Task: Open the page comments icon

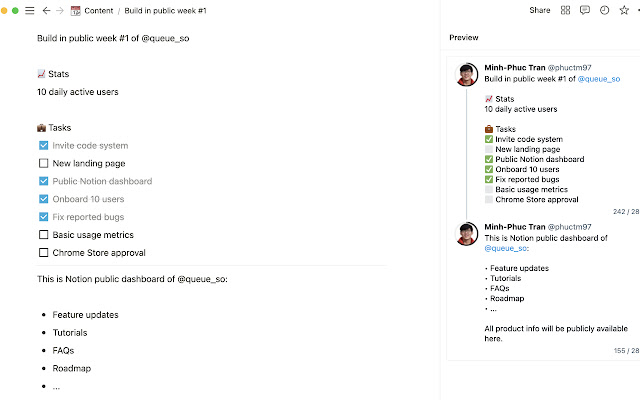Action: pyautogui.click(x=585, y=10)
